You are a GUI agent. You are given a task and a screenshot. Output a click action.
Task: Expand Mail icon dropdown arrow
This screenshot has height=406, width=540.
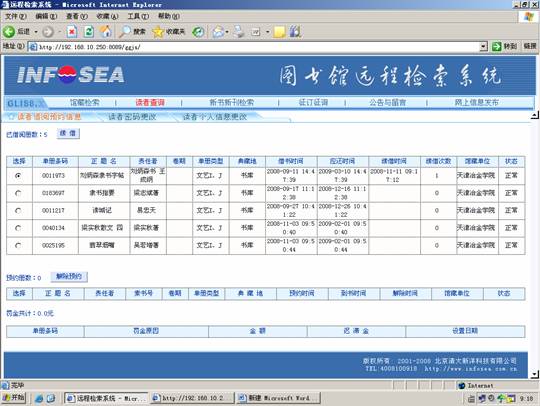tap(227, 32)
